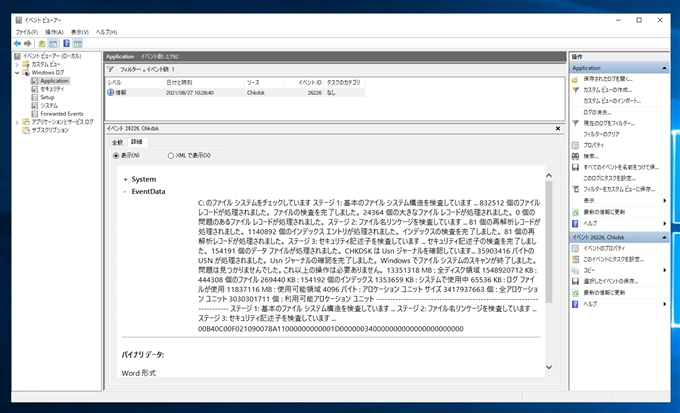This screenshot has height=413, width=680.
Task: Sort by the ソース column header
Action: tap(264, 82)
